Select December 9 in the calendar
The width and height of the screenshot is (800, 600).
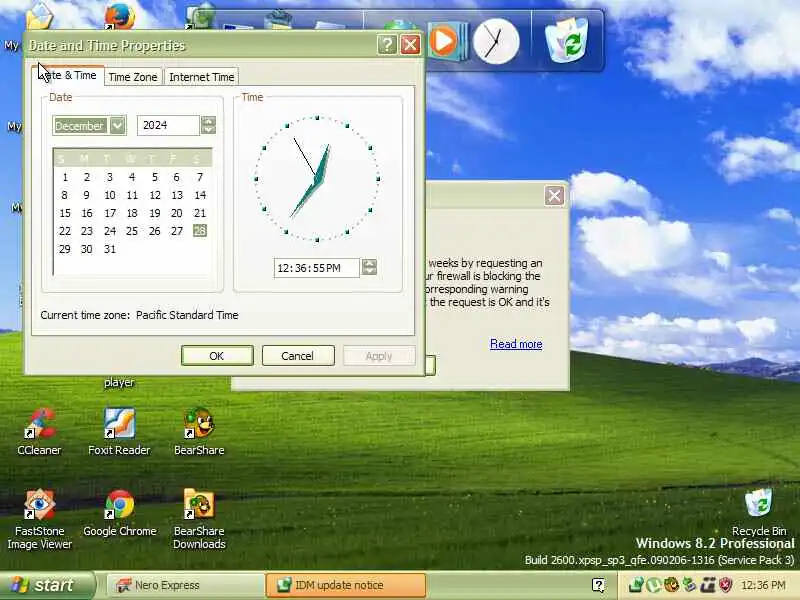(87, 195)
